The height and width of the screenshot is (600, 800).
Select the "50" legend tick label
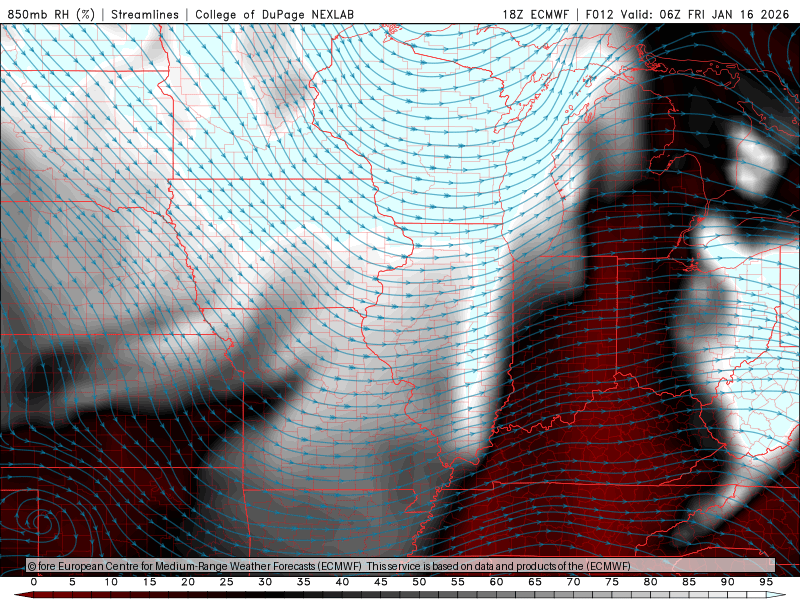(419, 582)
